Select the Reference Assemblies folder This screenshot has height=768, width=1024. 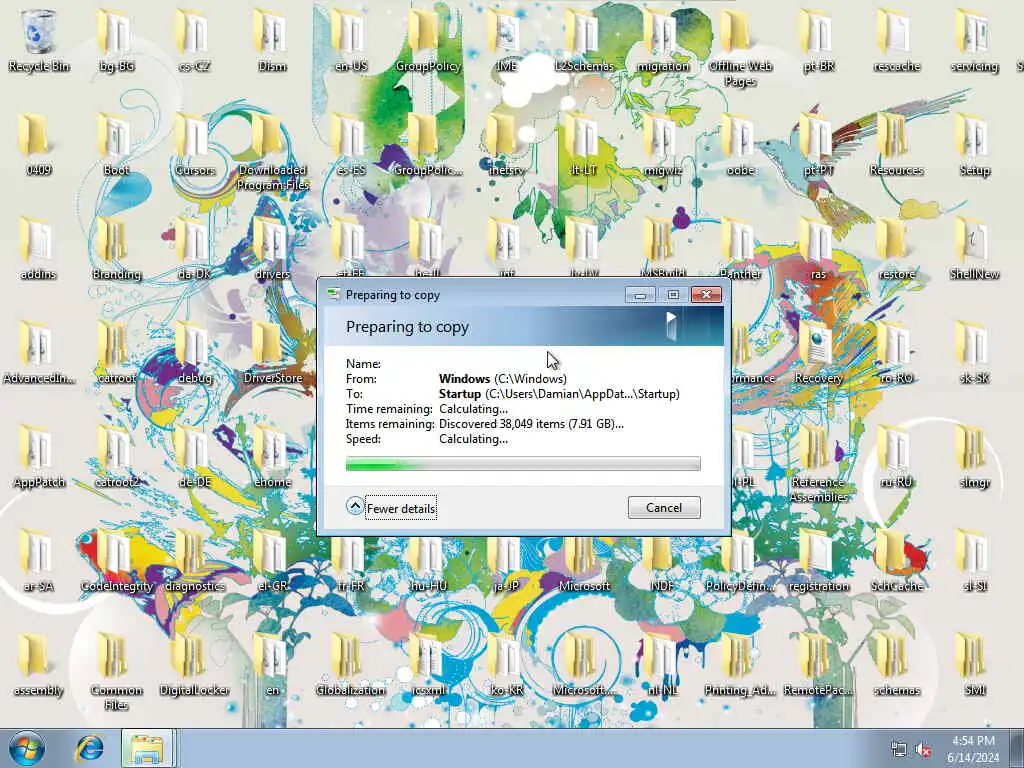point(819,464)
